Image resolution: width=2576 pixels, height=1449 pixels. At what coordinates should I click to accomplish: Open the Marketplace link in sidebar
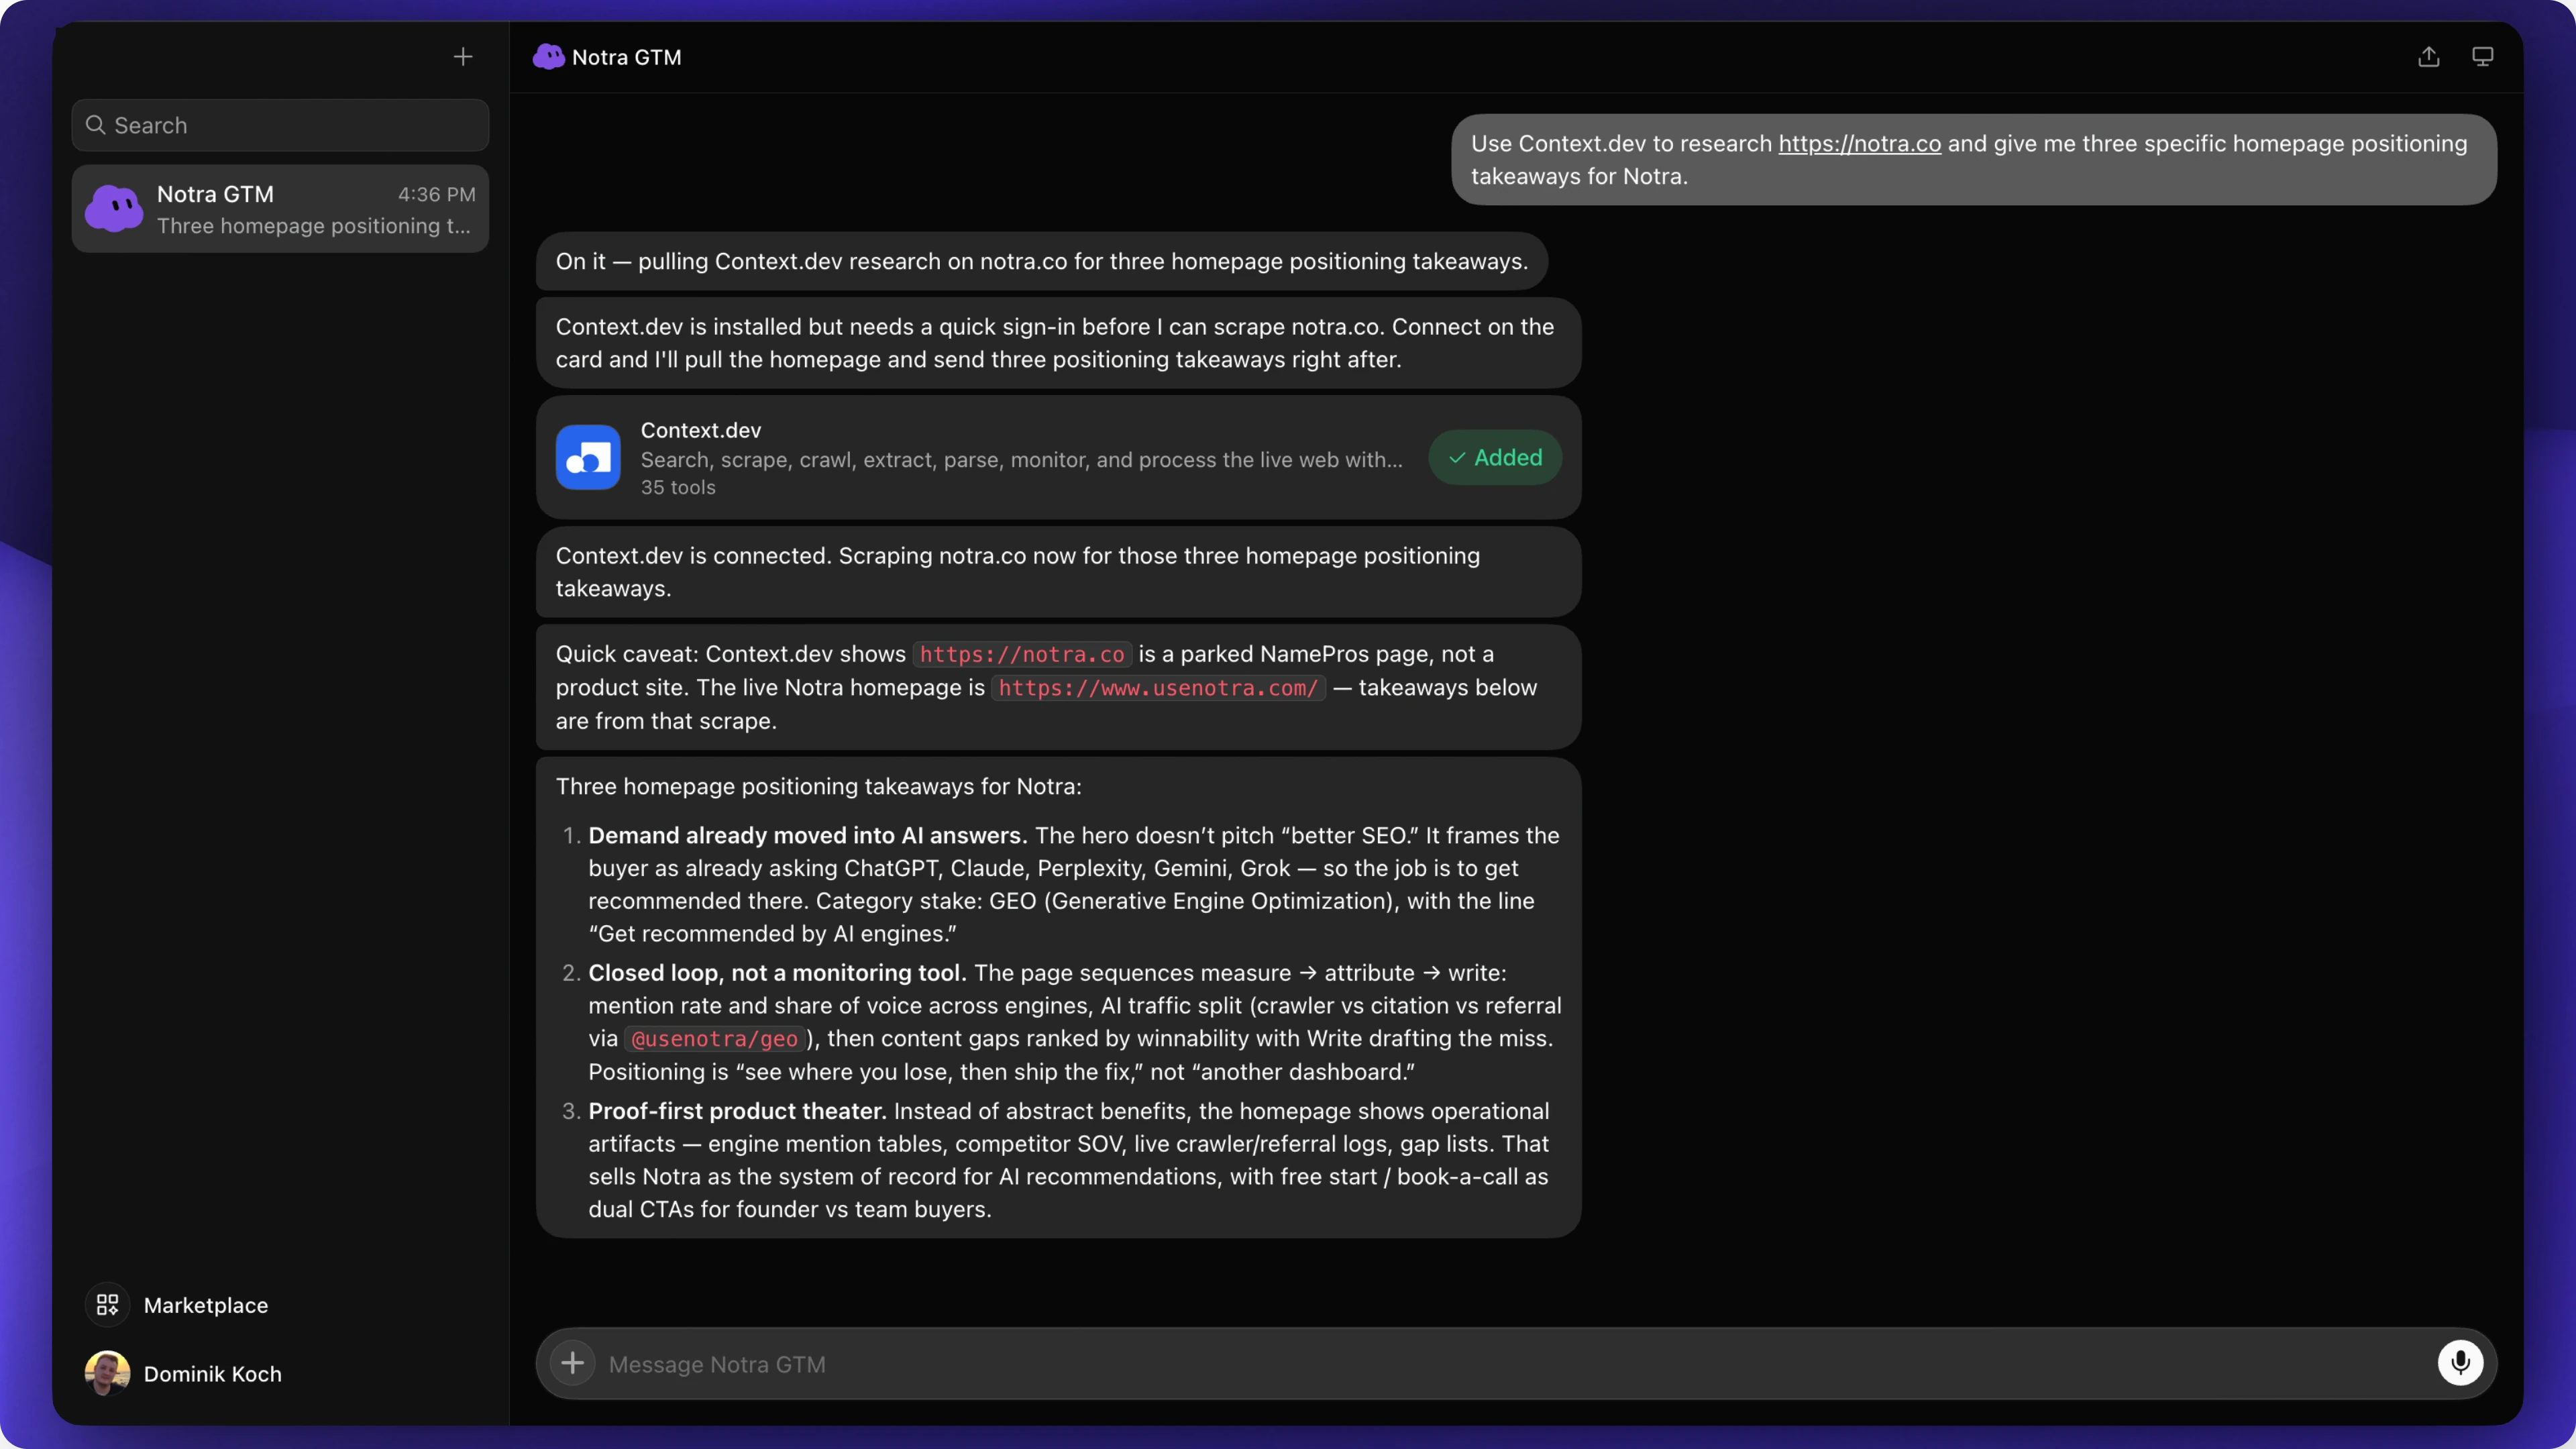click(206, 1305)
